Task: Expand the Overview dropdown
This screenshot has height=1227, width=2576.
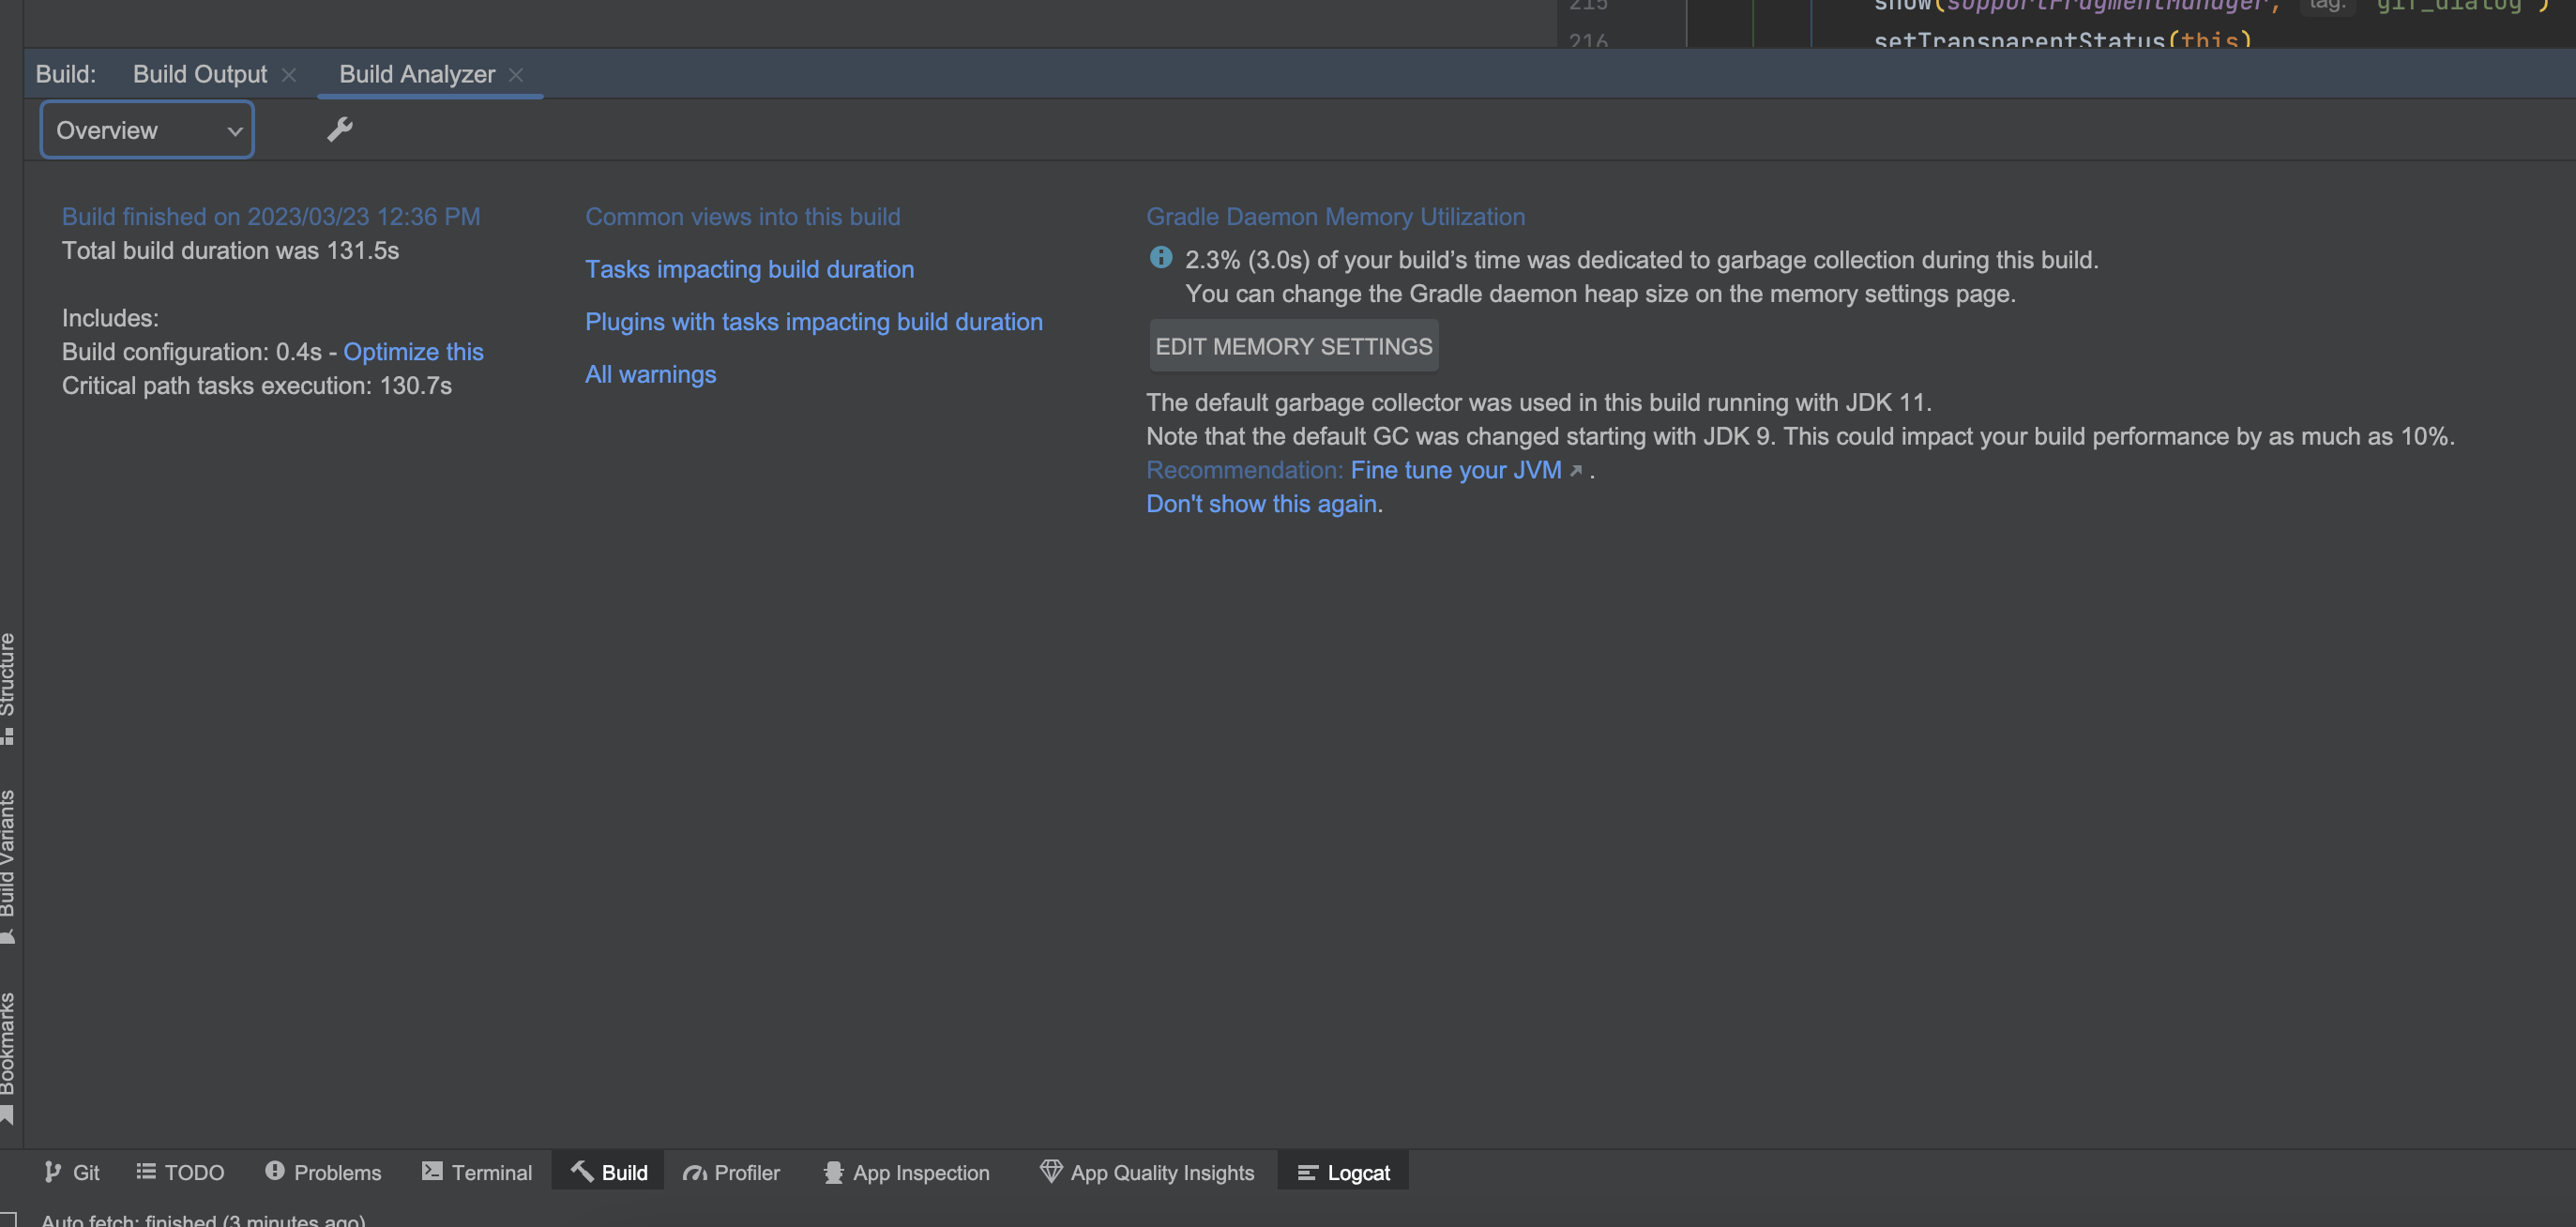Action: 147,130
